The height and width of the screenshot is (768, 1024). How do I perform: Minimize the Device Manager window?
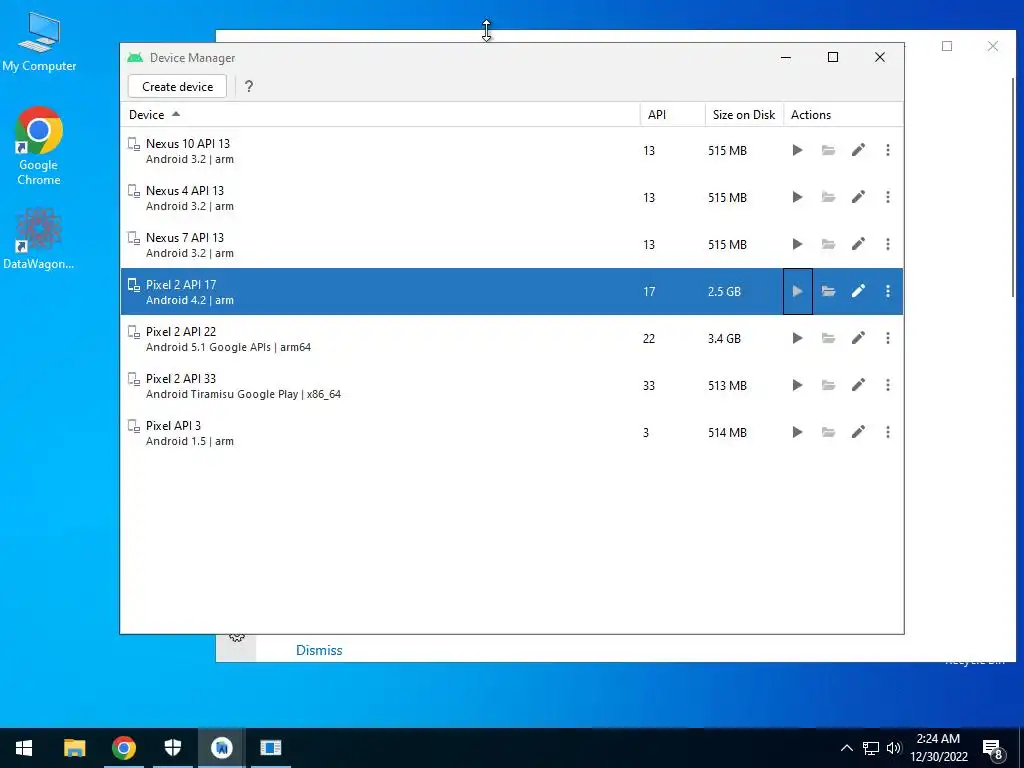786,57
